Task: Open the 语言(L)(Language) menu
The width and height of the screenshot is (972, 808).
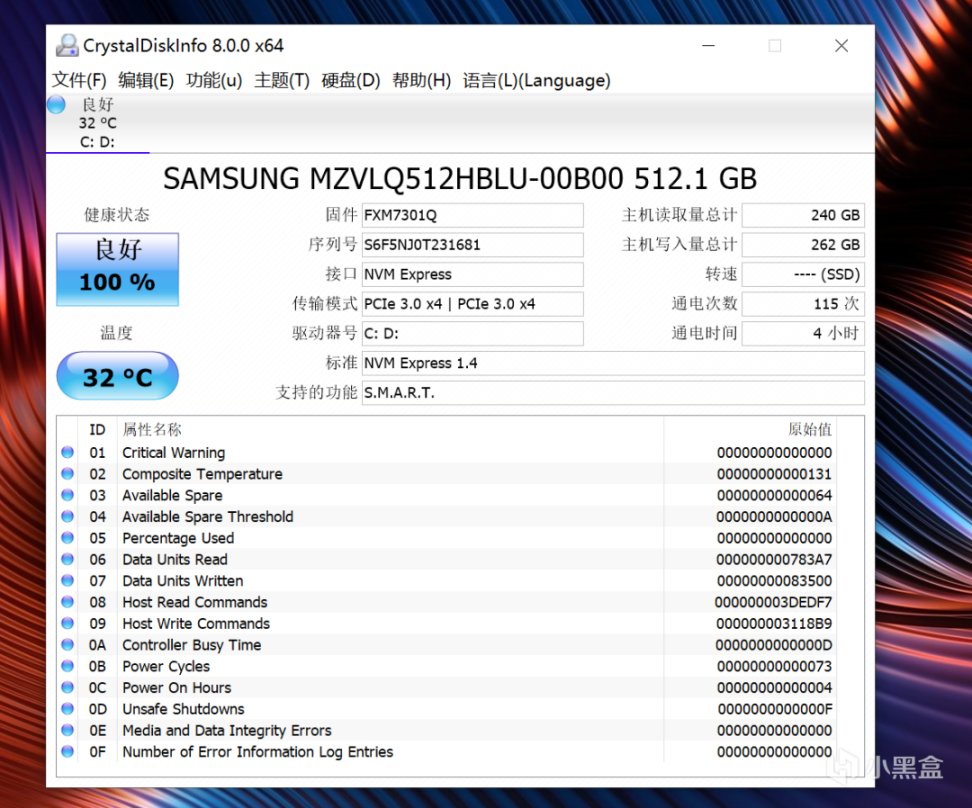Action: [x=536, y=80]
